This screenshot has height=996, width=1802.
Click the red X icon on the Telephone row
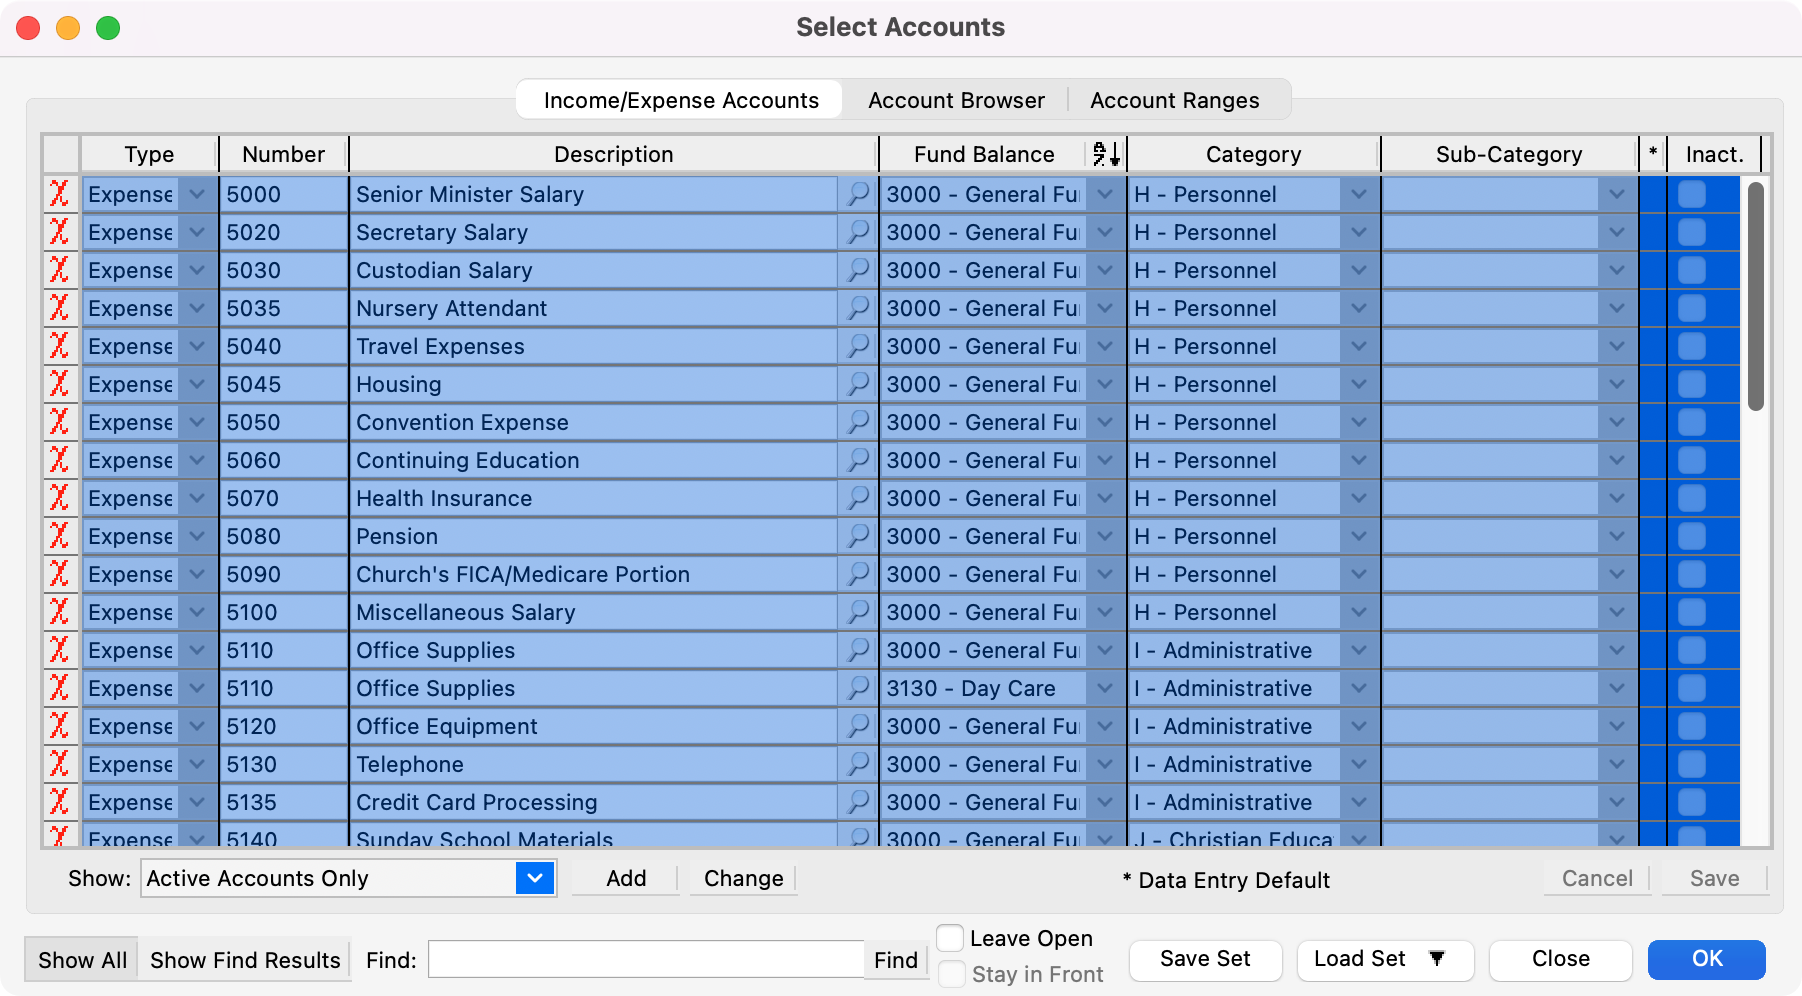pyautogui.click(x=60, y=764)
